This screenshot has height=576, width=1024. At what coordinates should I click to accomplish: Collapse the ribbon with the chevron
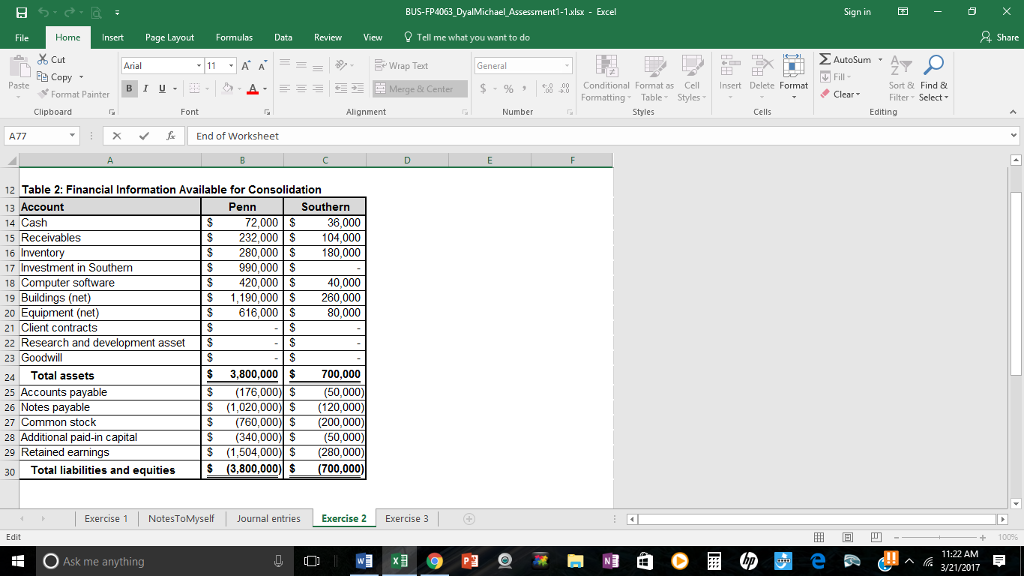point(1013,112)
